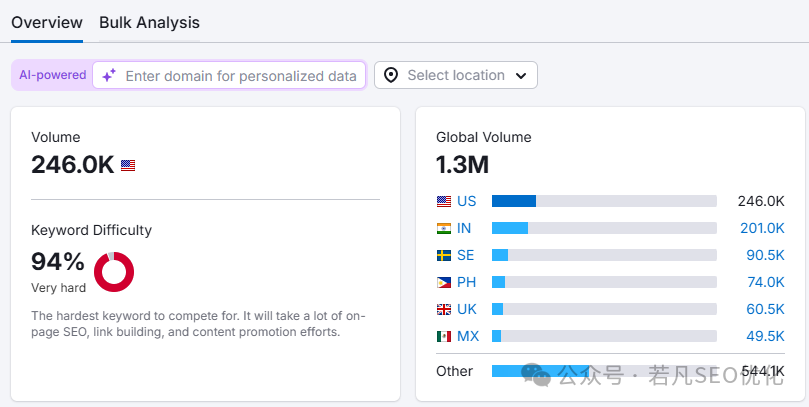Switch to the Bulk Analysis tab
809x407 pixels.
(149, 22)
